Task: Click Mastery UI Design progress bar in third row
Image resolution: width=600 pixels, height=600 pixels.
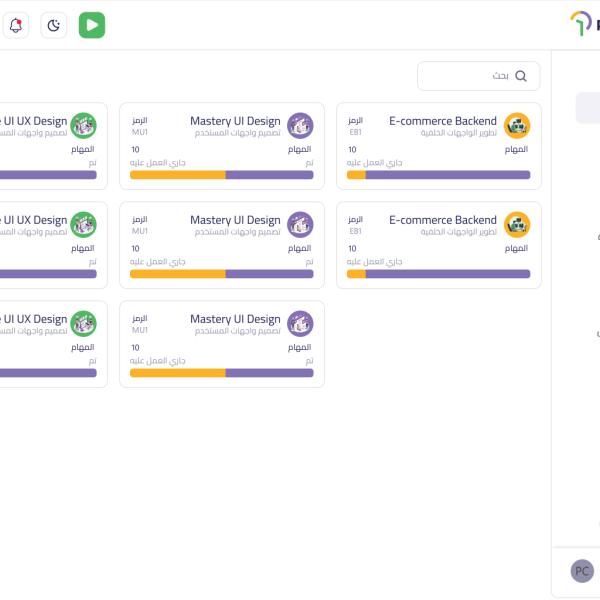Action: point(221,373)
